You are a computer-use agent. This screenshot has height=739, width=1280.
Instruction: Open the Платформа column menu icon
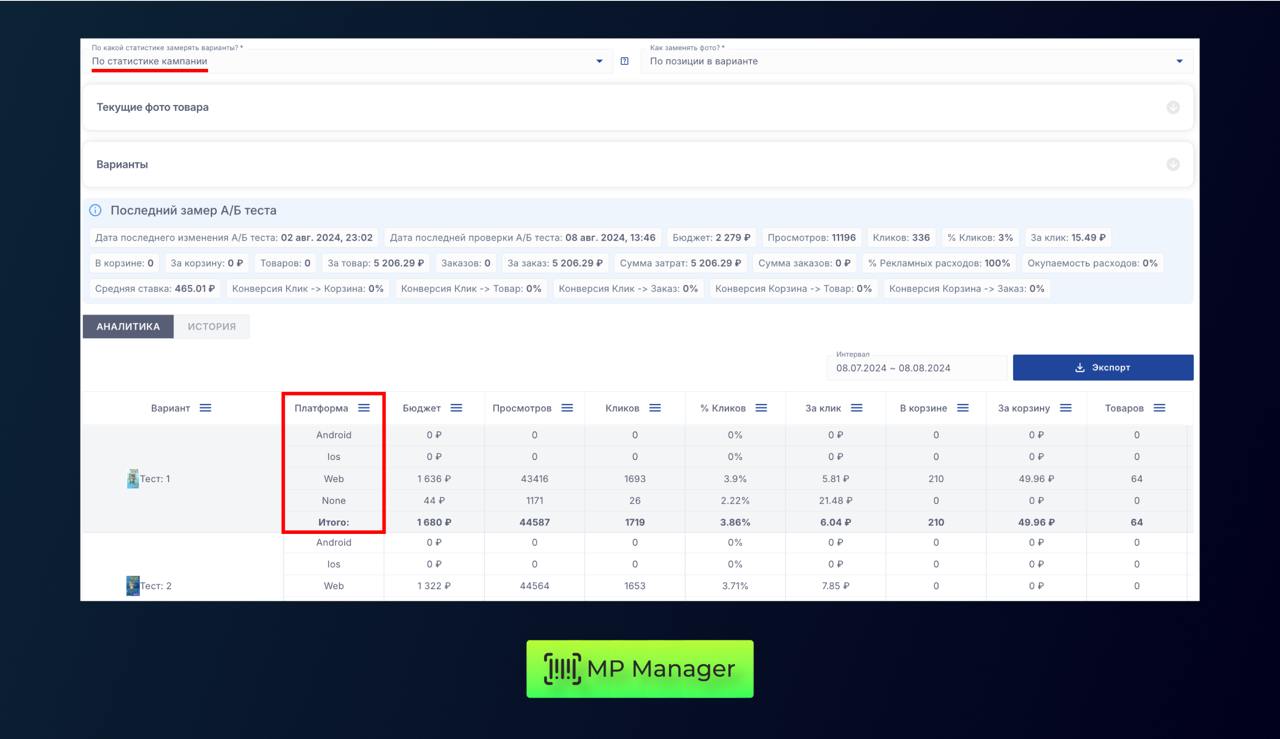pos(364,408)
